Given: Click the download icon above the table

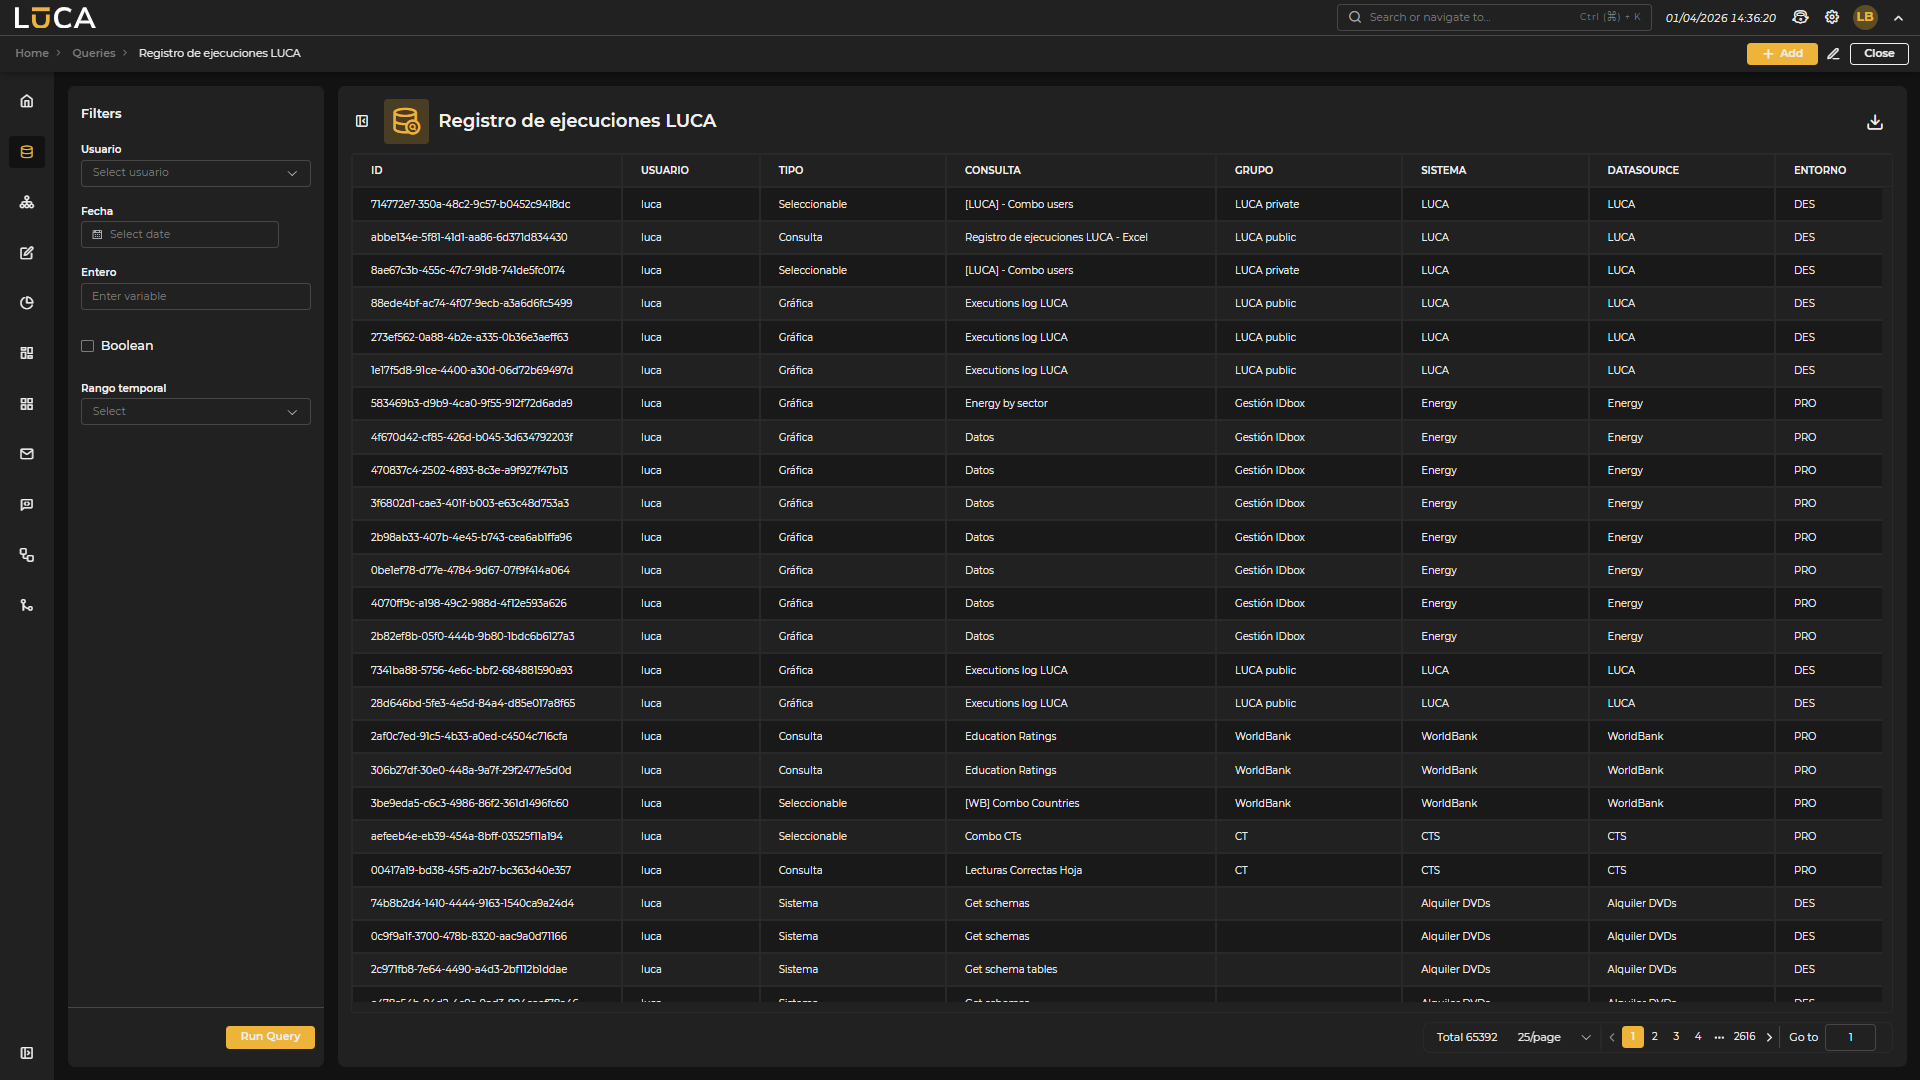Looking at the screenshot, I should pos(1874,122).
